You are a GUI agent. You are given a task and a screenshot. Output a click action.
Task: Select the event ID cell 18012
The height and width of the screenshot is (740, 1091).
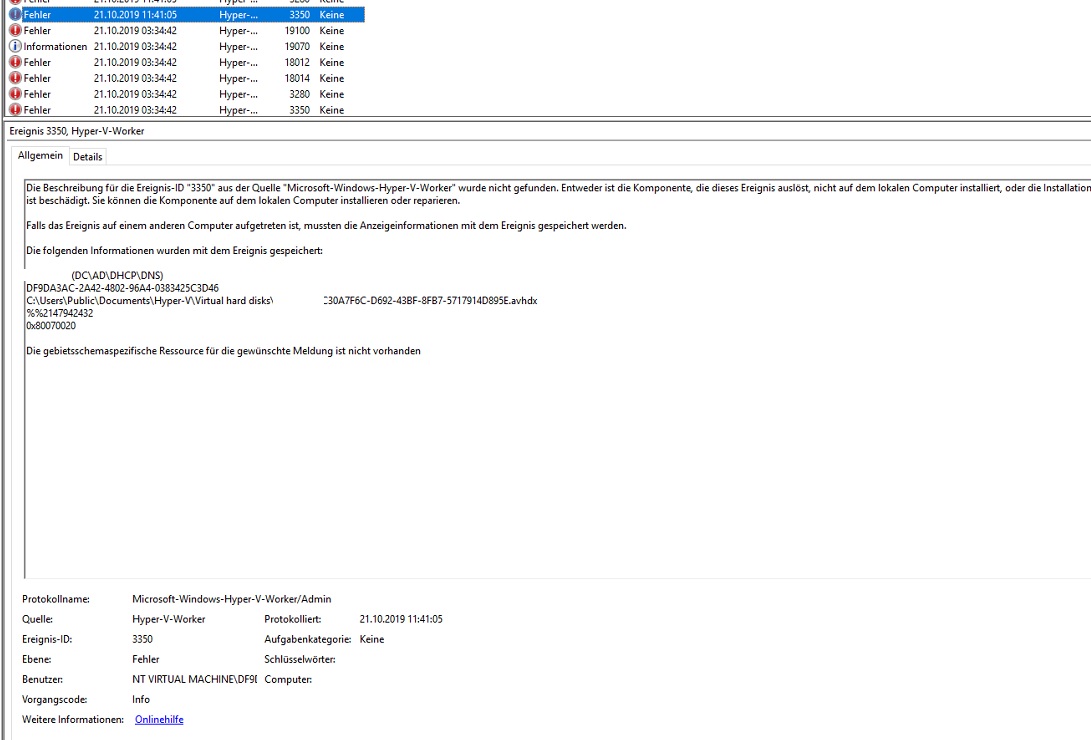pyautogui.click(x=297, y=63)
